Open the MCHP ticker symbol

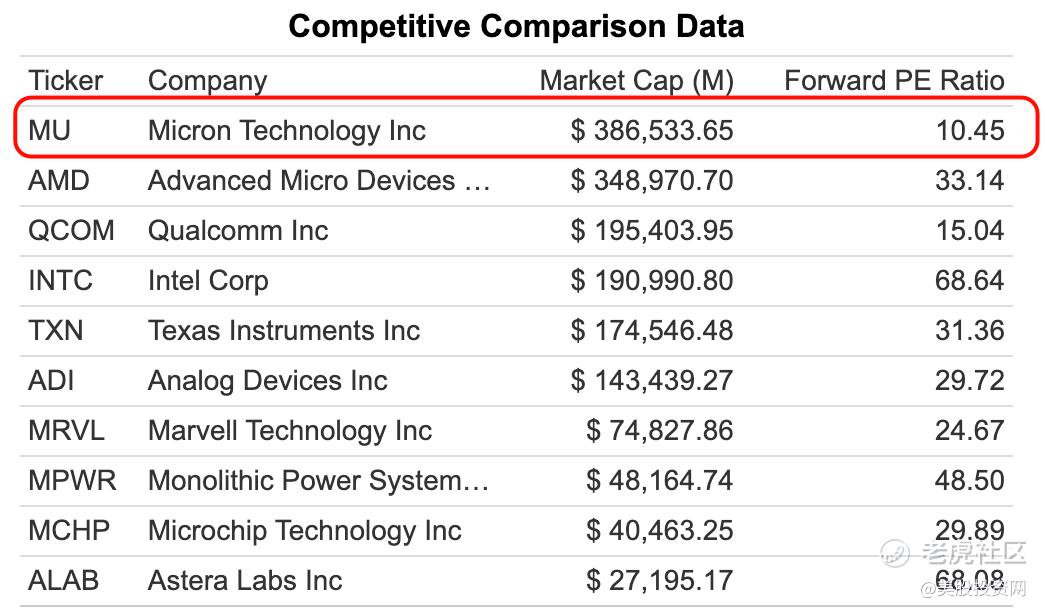coord(69,531)
